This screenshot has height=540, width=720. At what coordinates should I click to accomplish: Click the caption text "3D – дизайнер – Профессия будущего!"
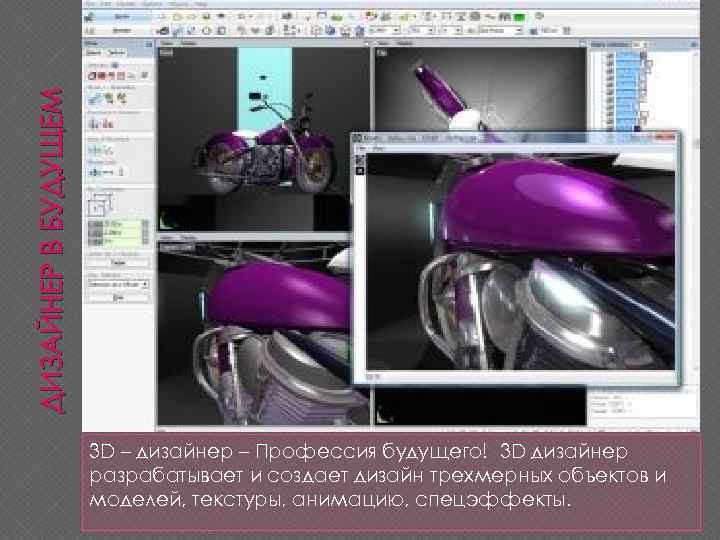[x=288, y=451]
